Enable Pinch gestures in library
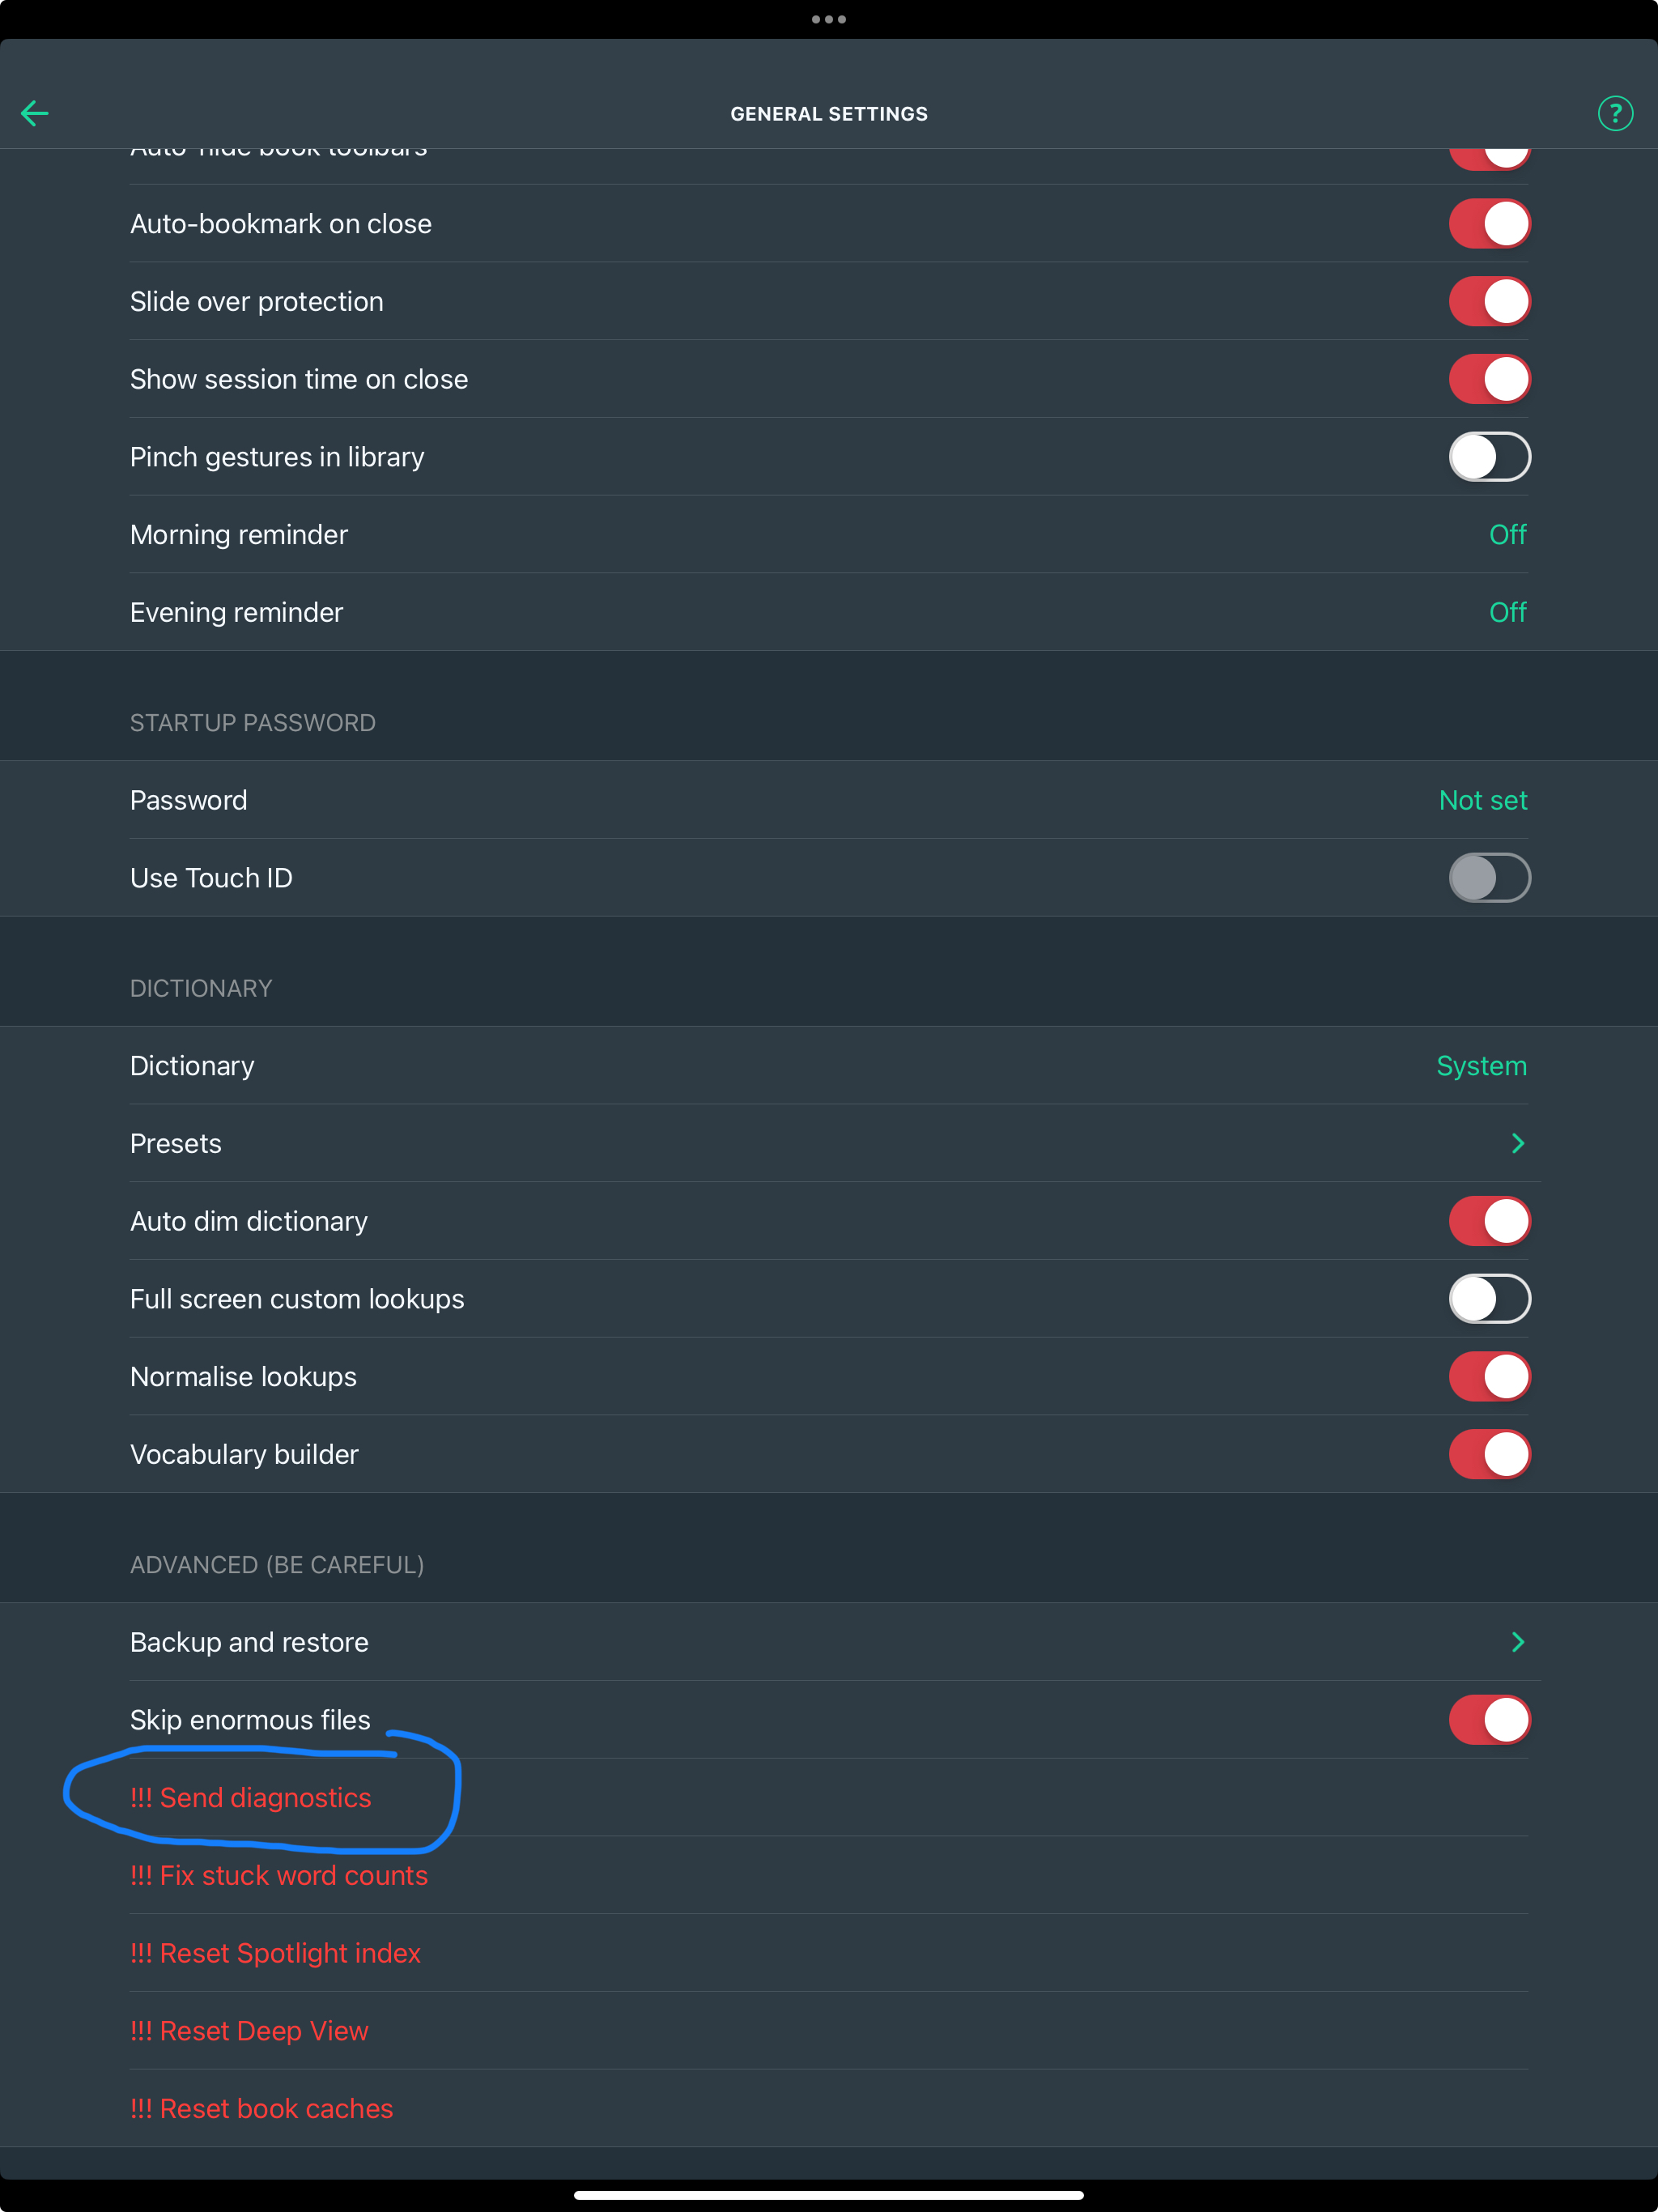This screenshot has height=2212, width=1658. (x=1488, y=457)
